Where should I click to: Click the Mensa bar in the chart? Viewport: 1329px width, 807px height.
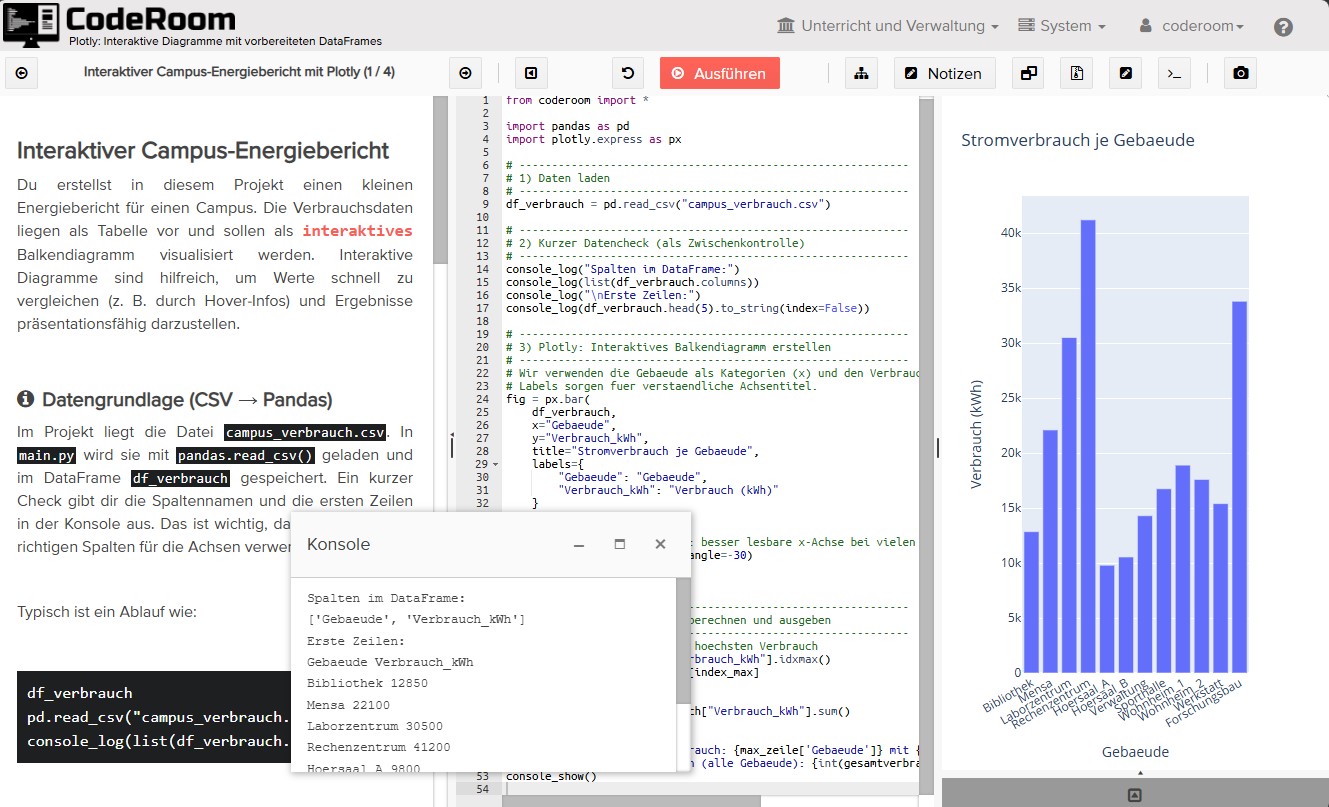(1050, 551)
